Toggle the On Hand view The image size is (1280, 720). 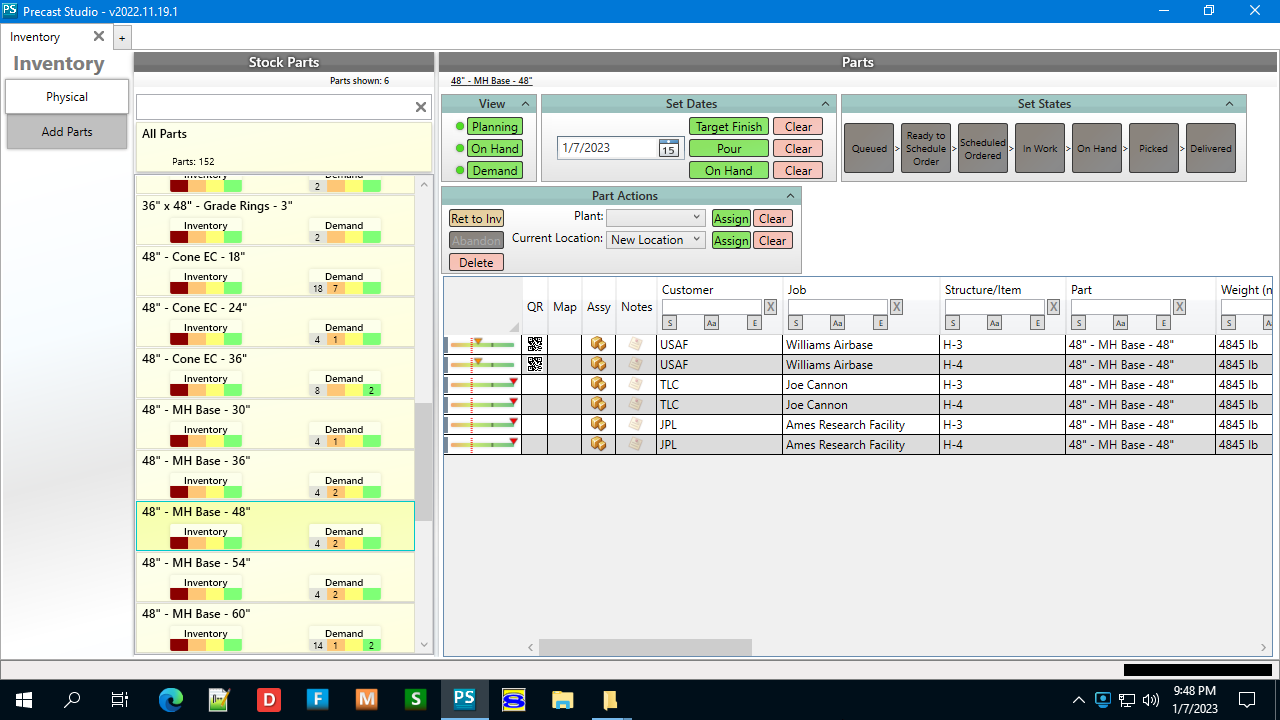coord(494,149)
